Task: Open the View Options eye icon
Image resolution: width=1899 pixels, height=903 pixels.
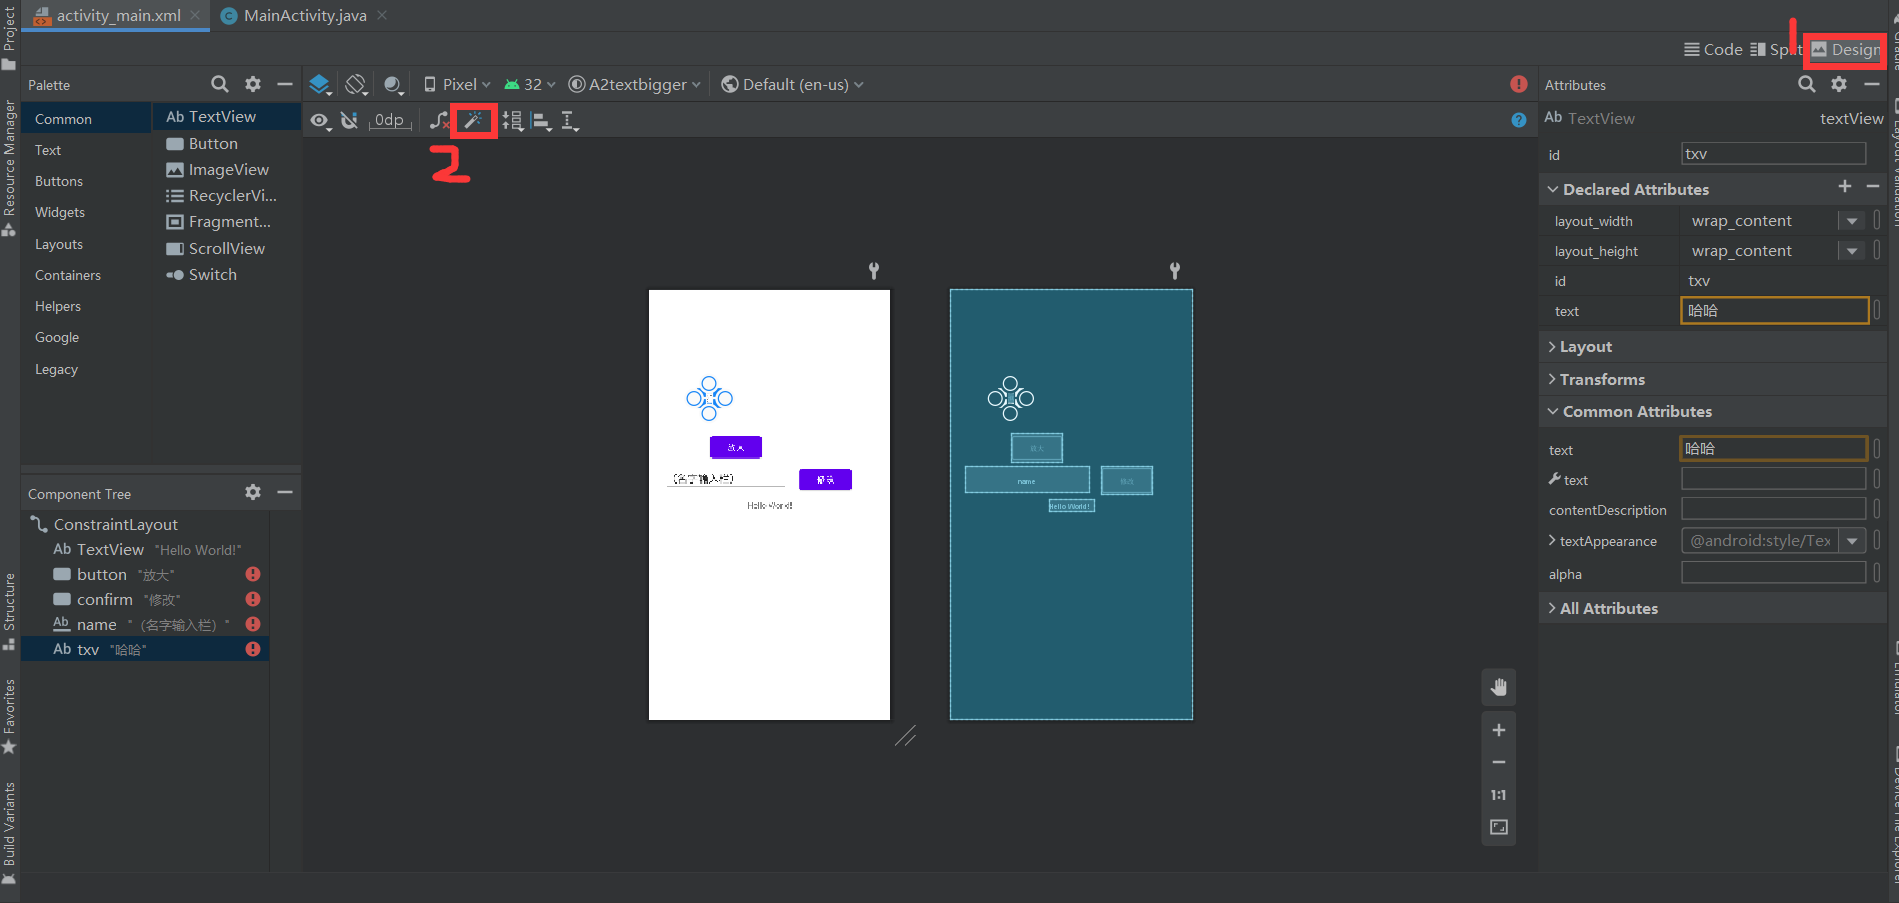Action: [320, 120]
